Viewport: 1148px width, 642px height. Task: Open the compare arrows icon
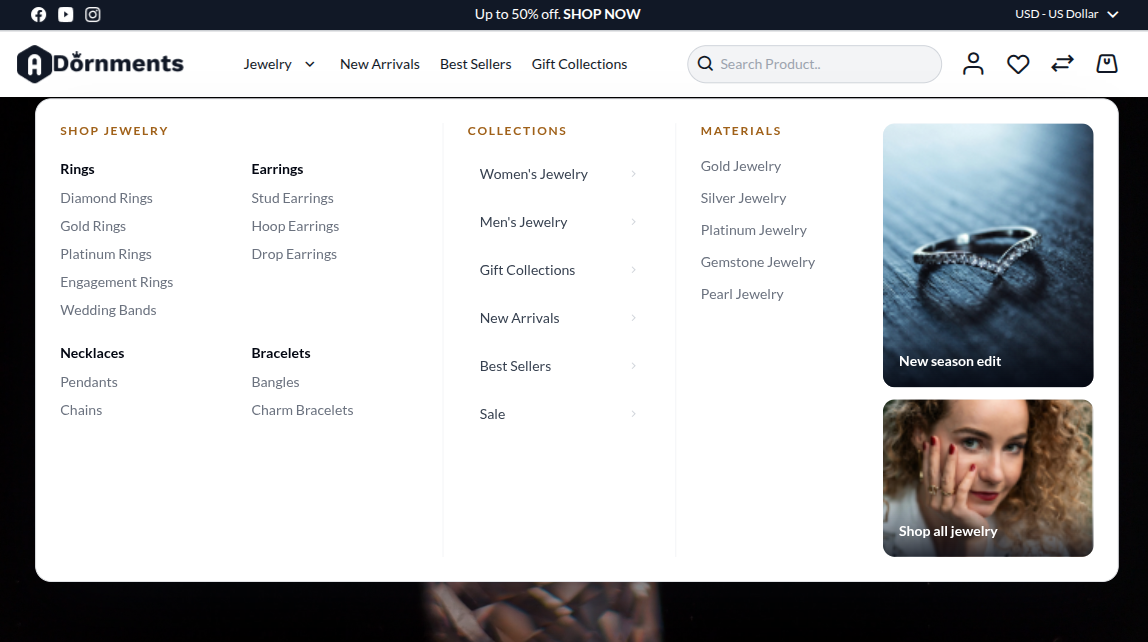pos(1062,64)
